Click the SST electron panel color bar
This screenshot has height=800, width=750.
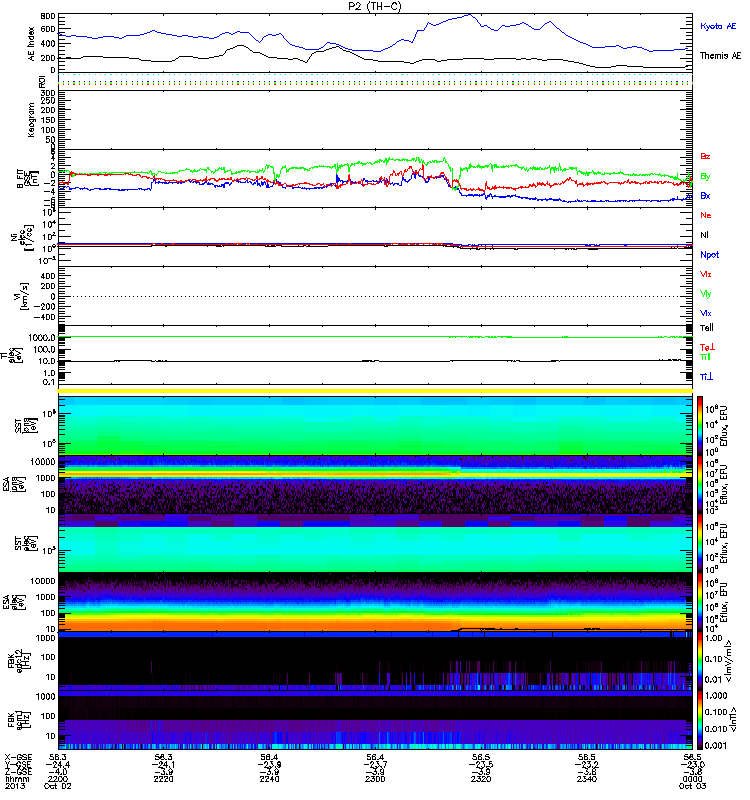coord(700,543)
